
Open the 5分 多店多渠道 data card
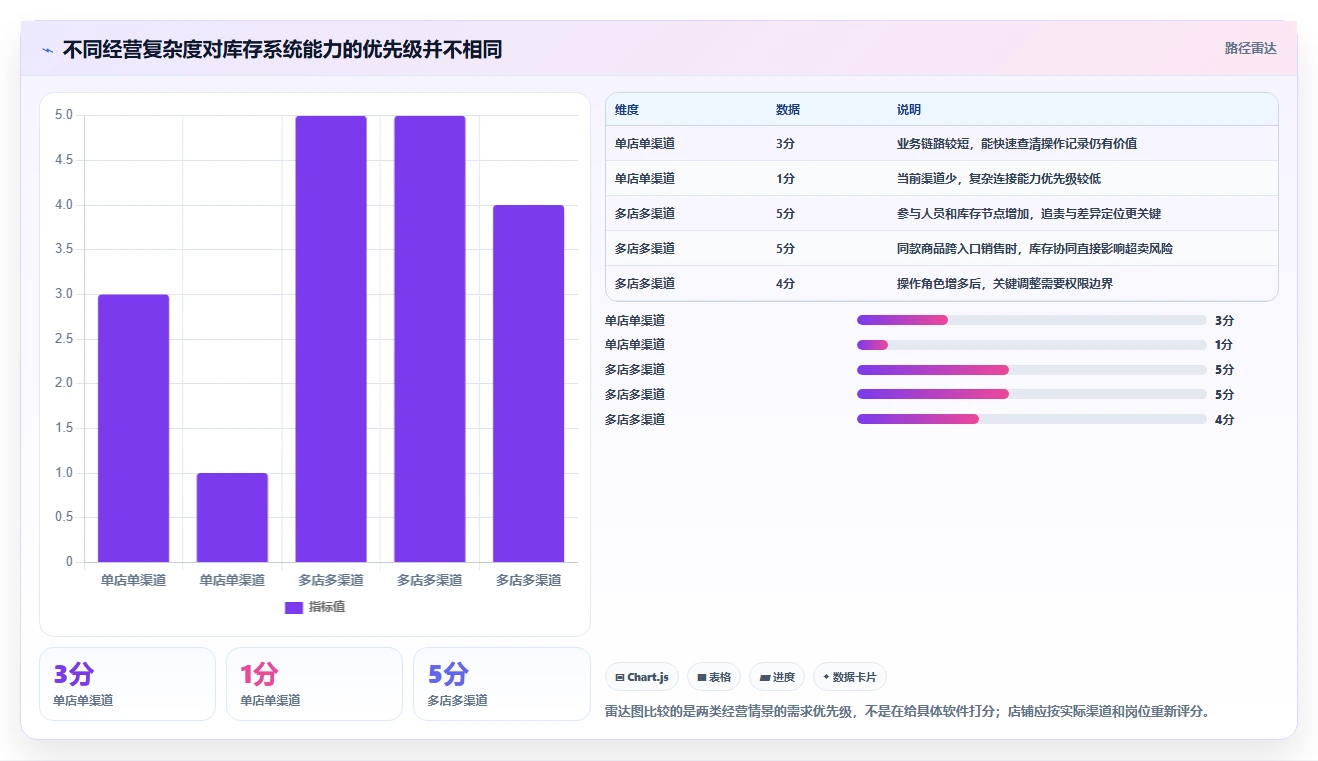click(502, 684)
